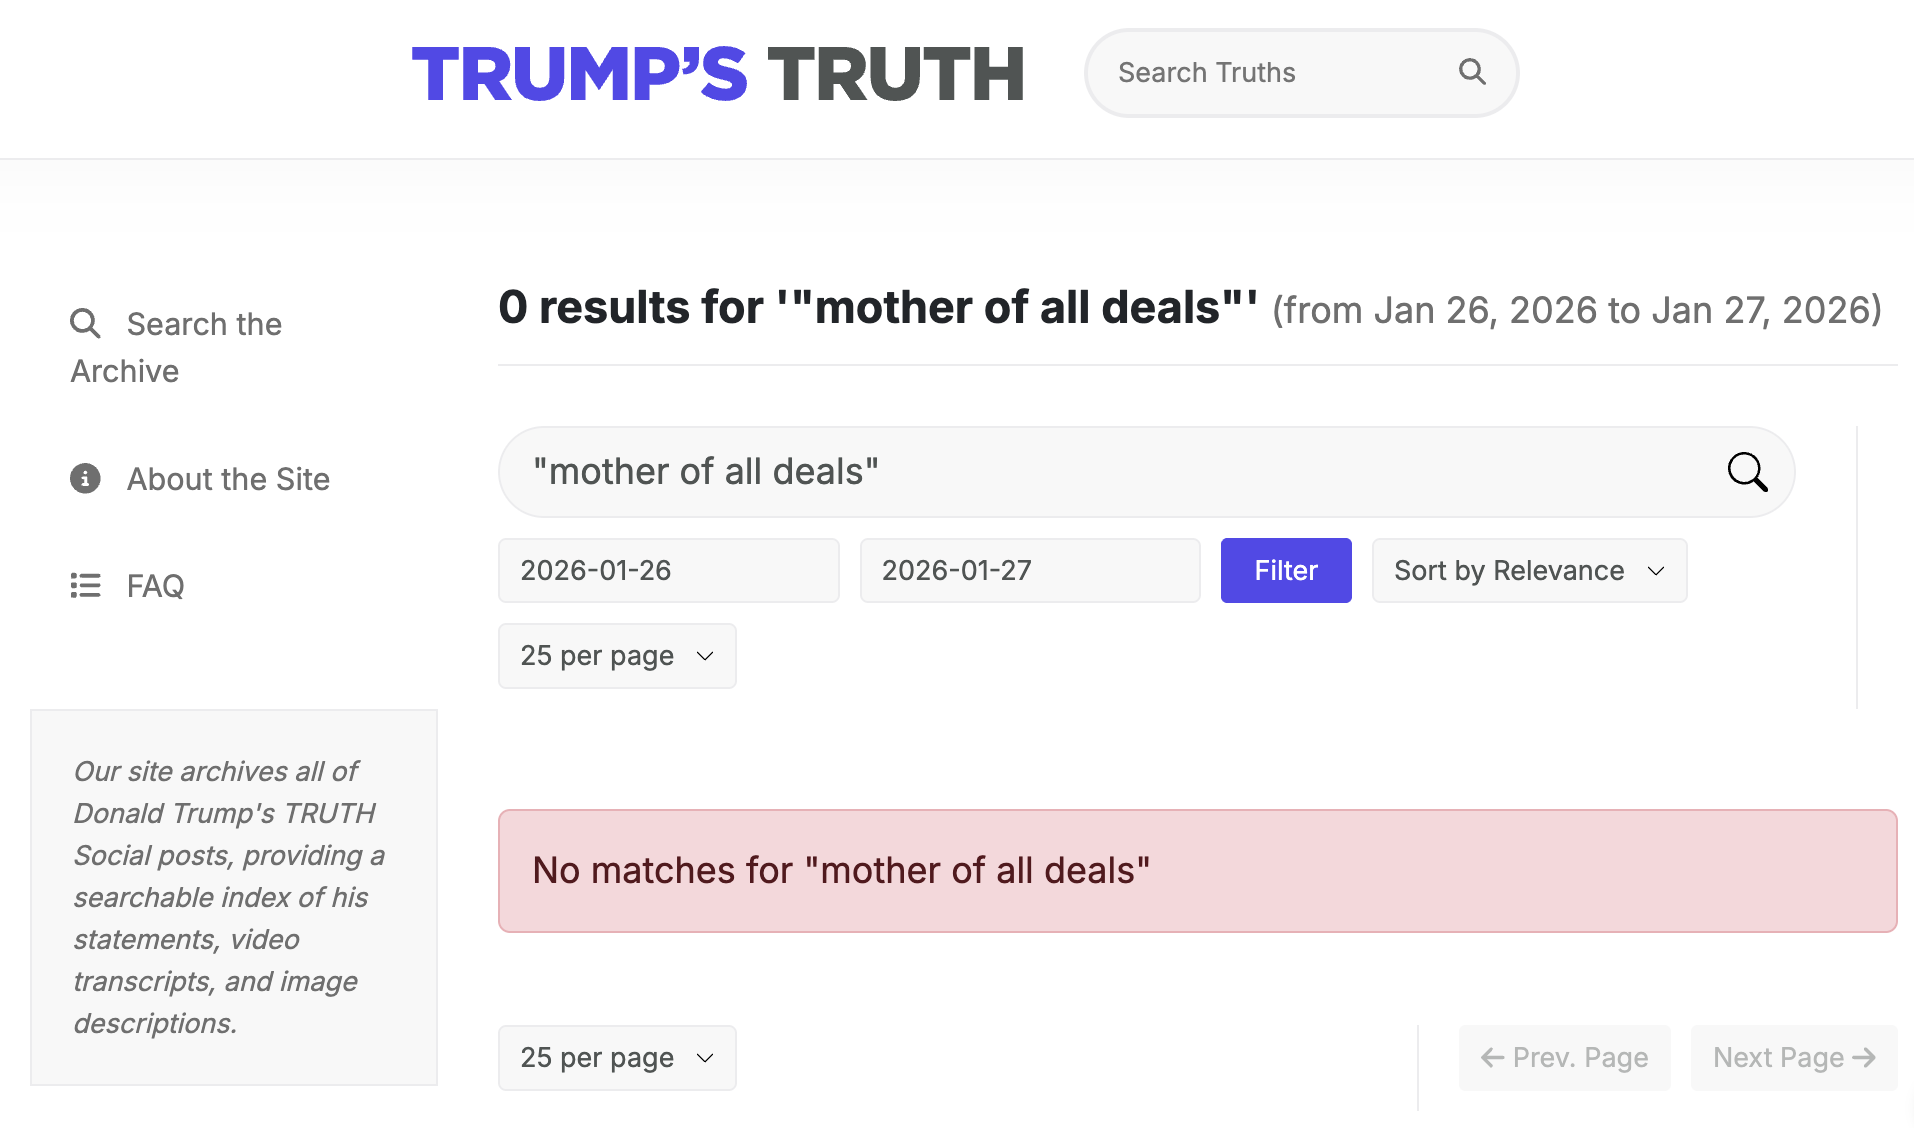Open the top 25 per page dropdown
This screenshot has width=1914, height=1128.
point(617,656)
